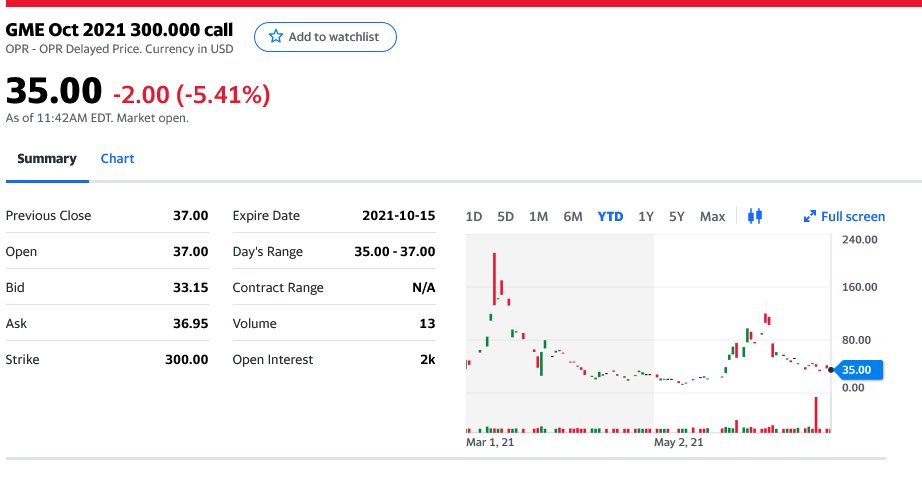This screenshot has height=486, width=922.
Task: Click the Day's Range value 35.00 - 37.00
Action: pyautogui.click(x=395, y=252)
